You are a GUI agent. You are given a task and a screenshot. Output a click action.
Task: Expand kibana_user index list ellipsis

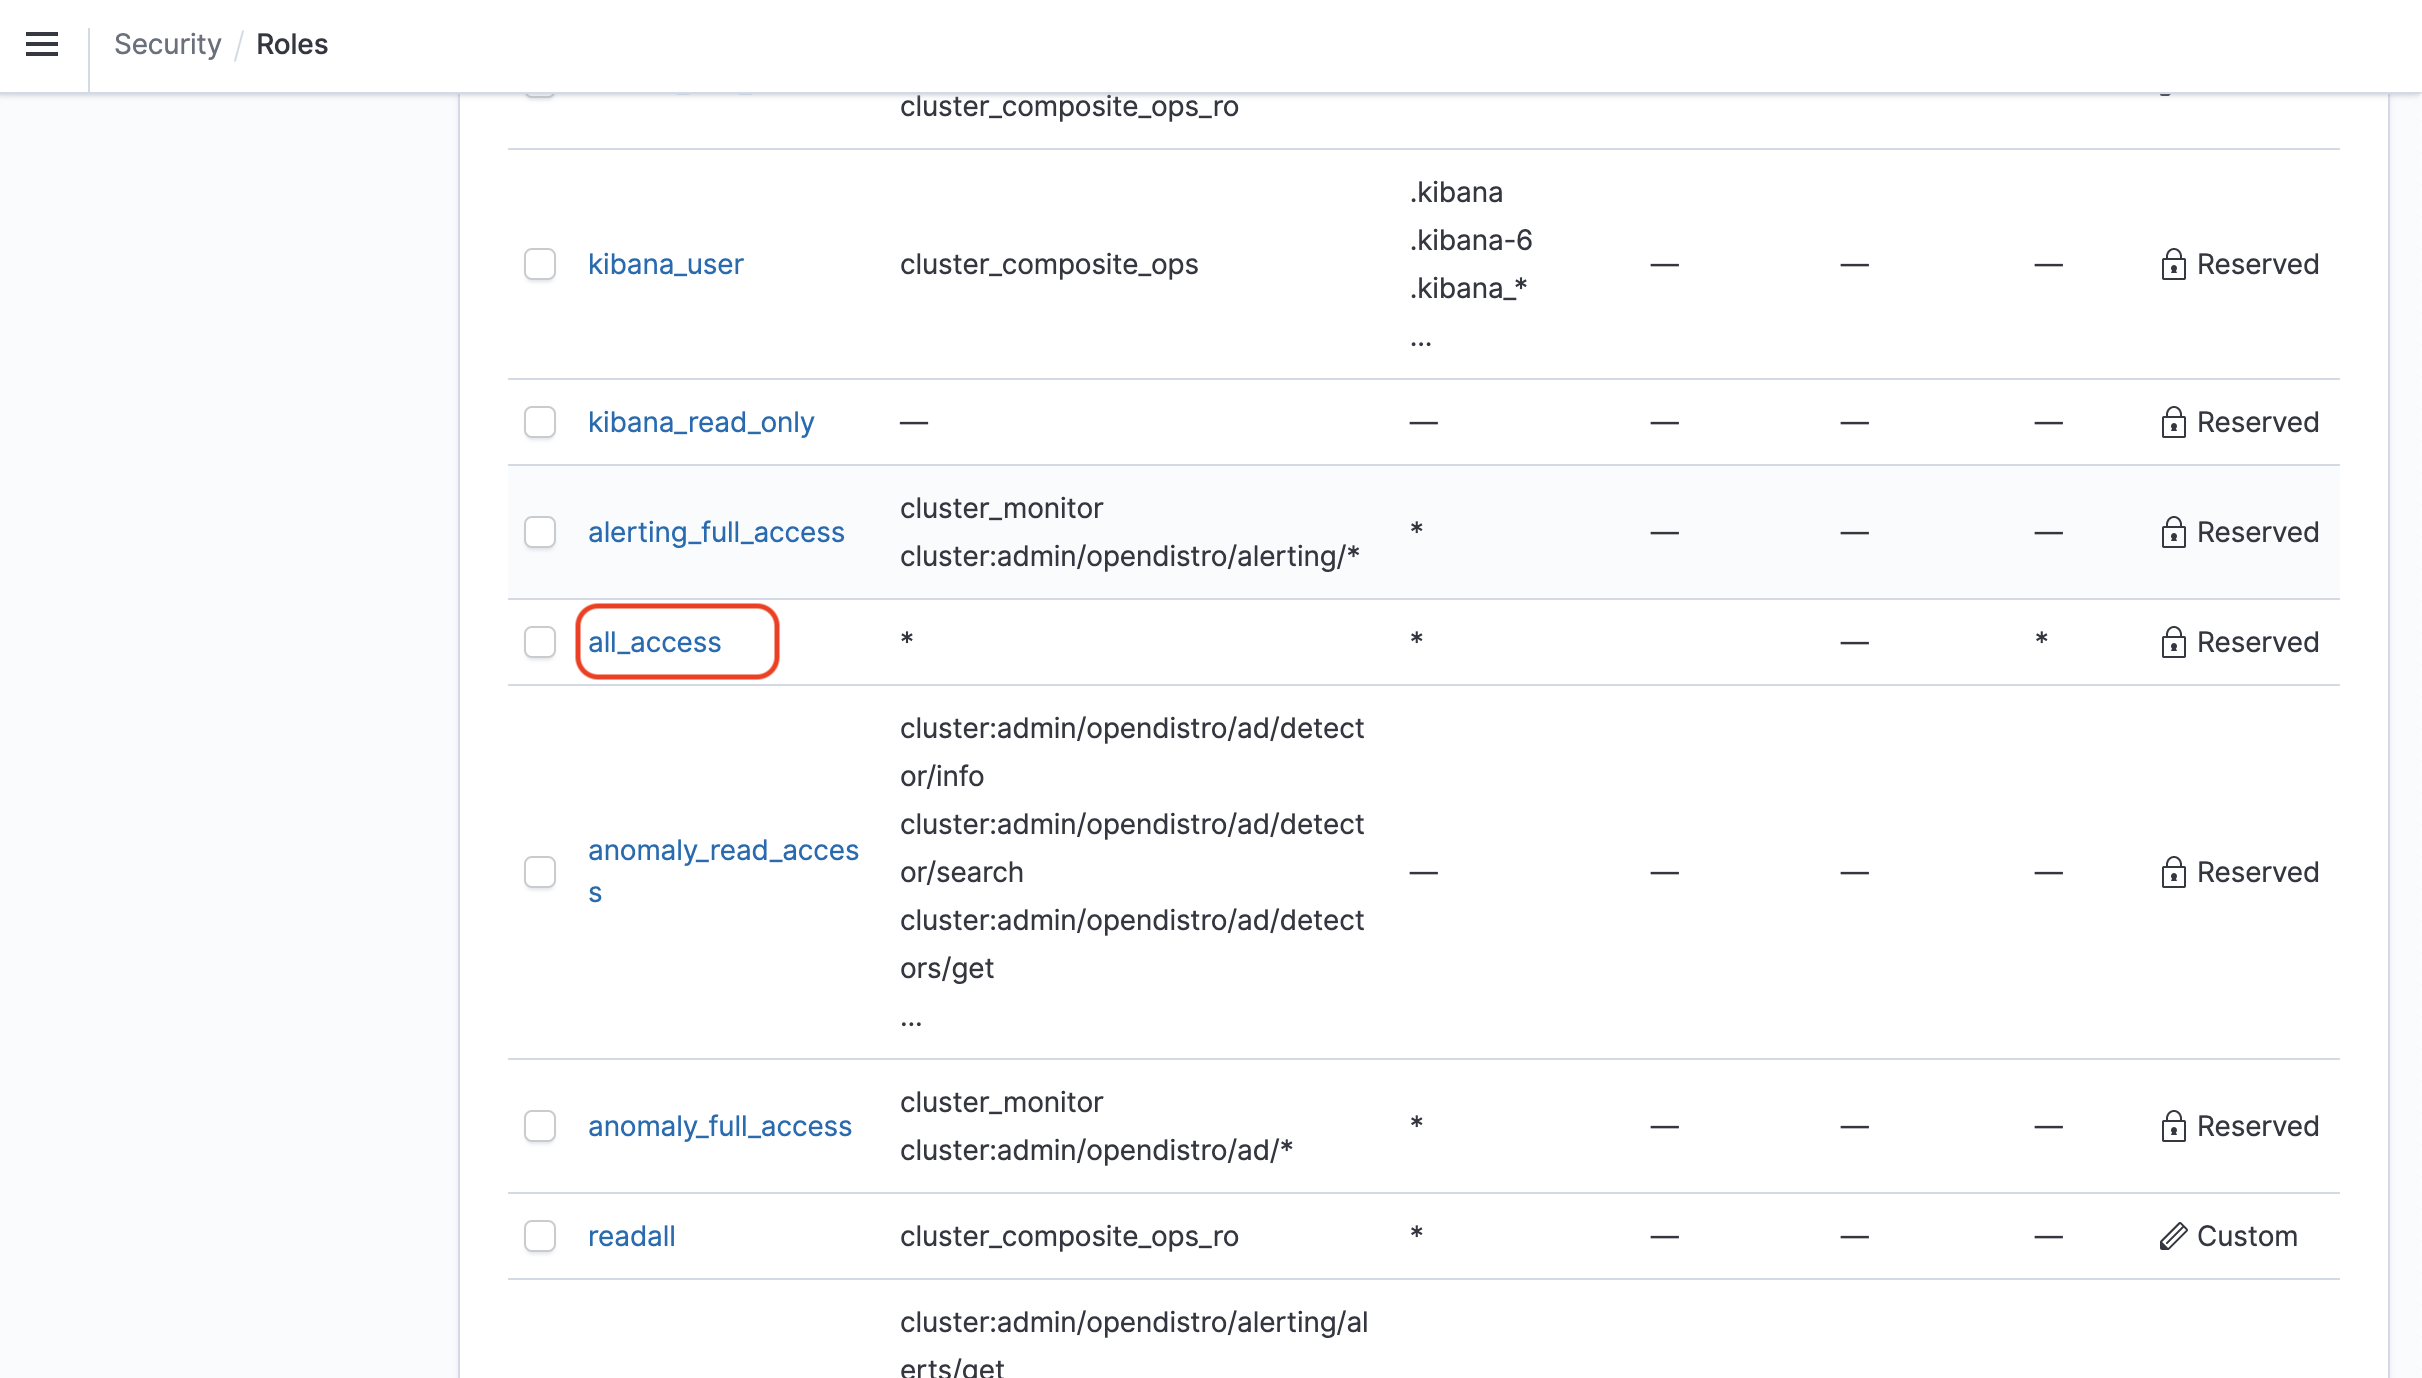pyautogui.click(x=1421, y=341)
